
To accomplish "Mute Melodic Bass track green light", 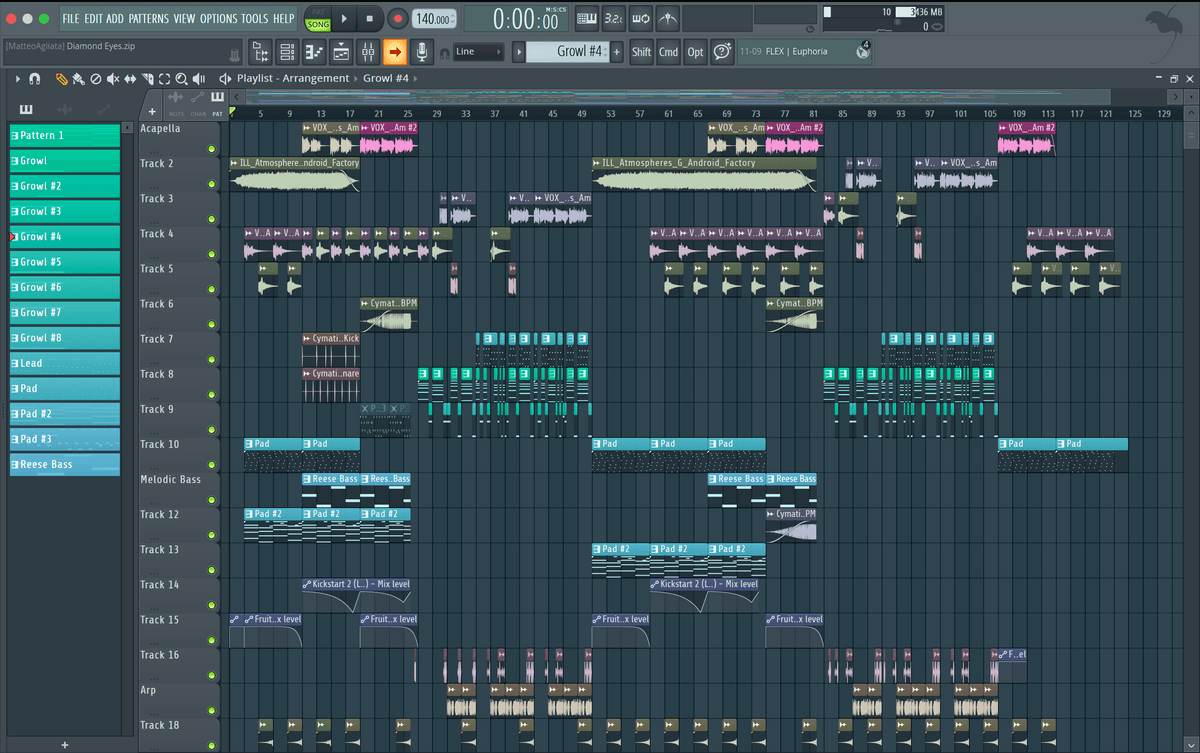I will (x=212, y=500).
